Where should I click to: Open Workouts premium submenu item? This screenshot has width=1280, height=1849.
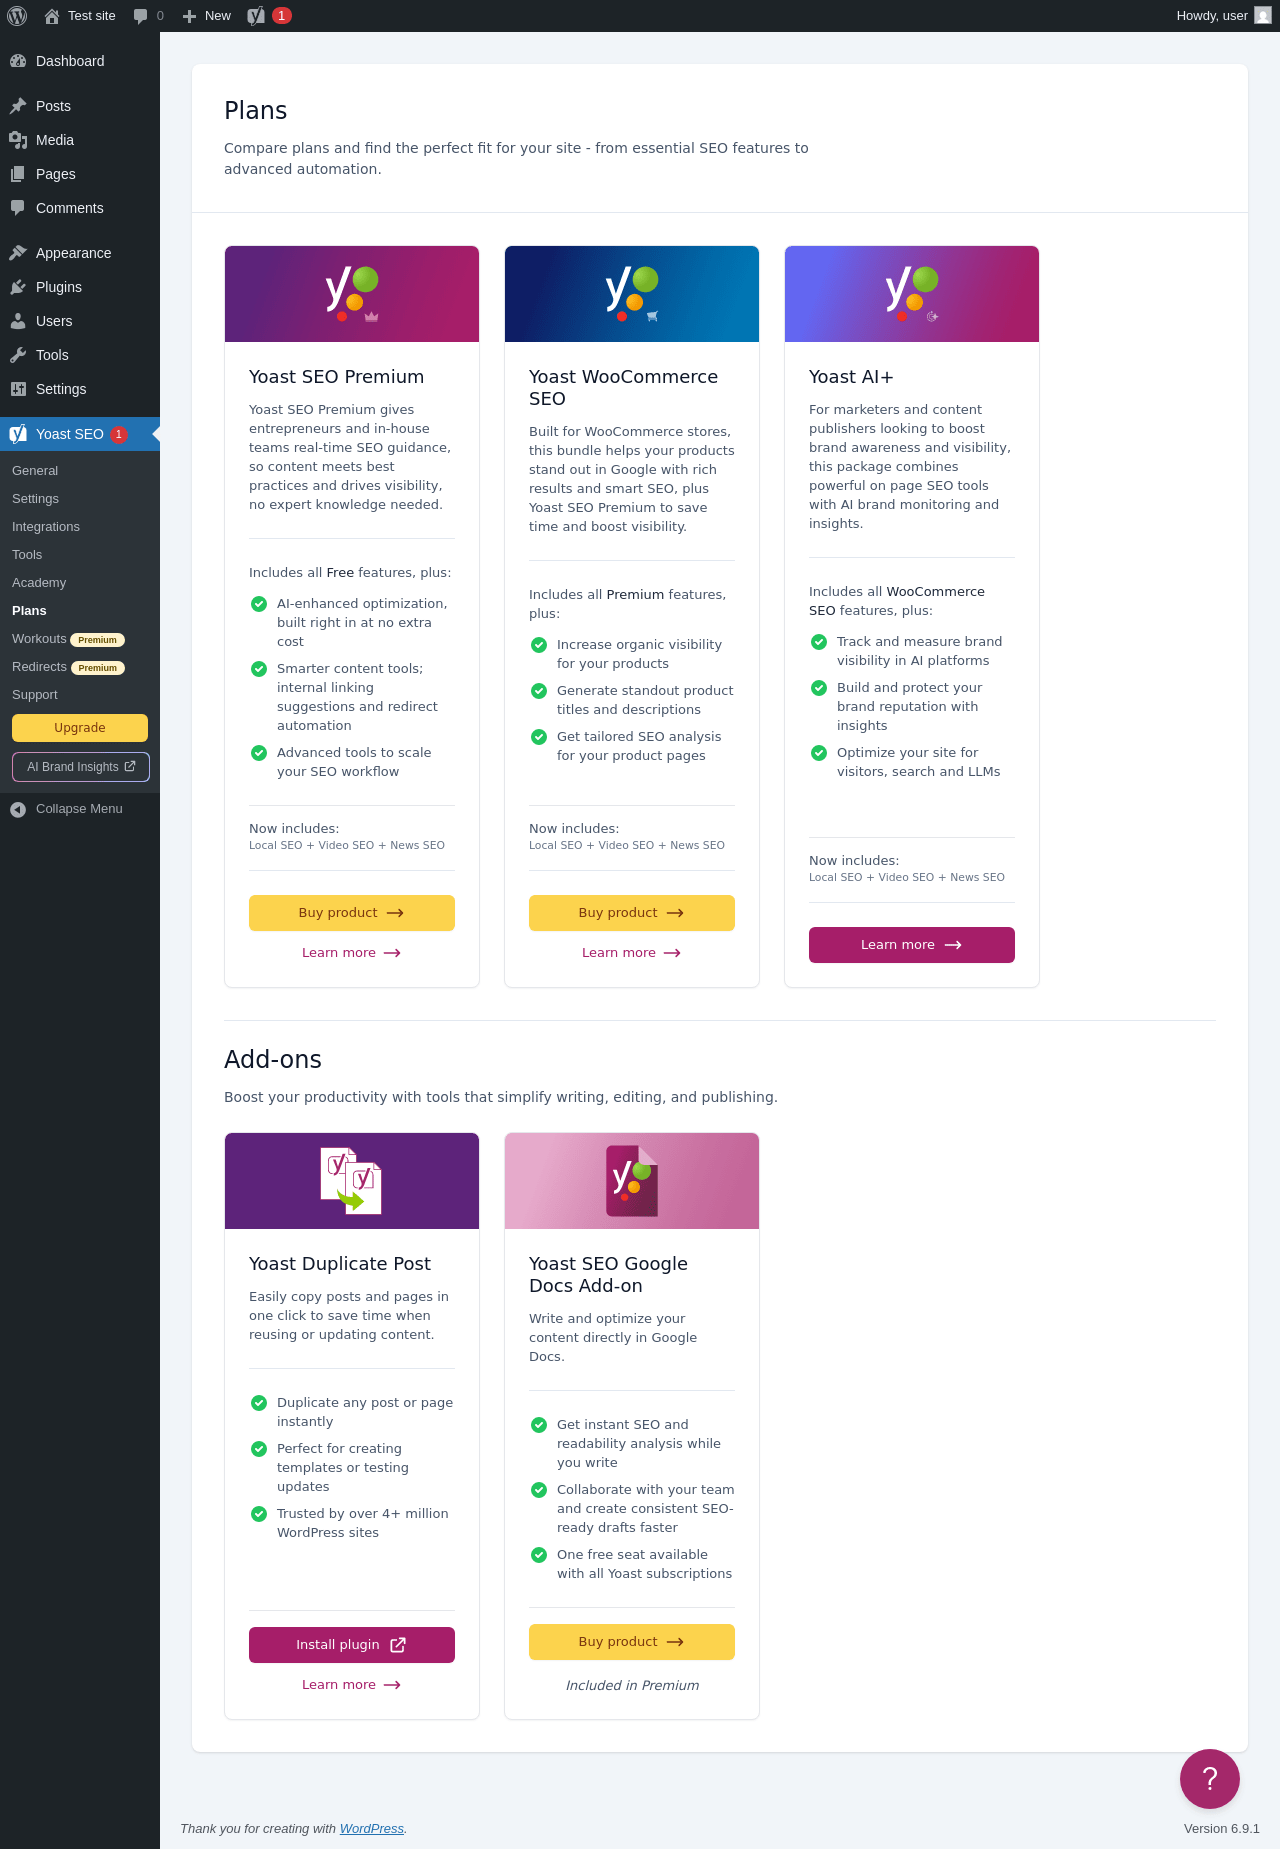coord(68,639)
